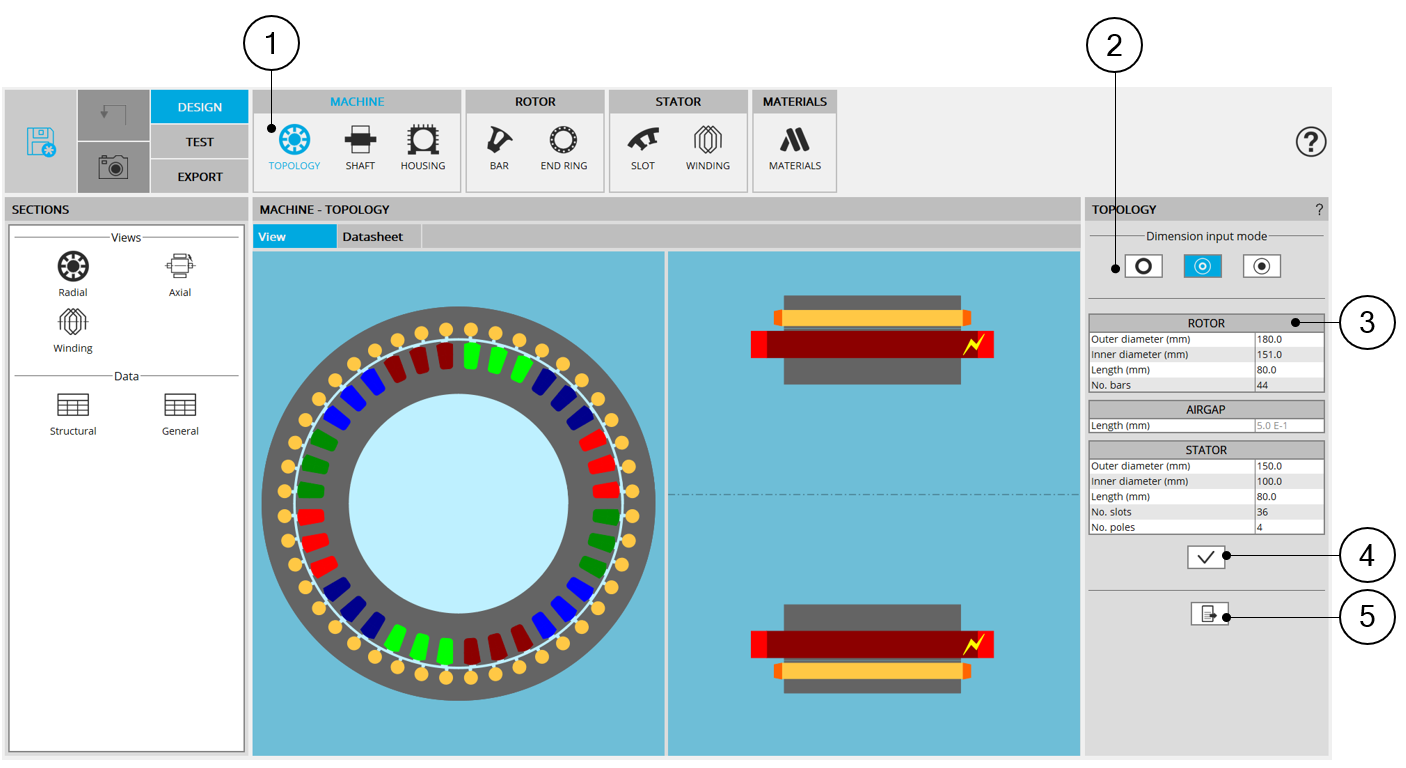Open rotor Bar settings
This screenshot has height=768, width=1406.
pos(499,146)
